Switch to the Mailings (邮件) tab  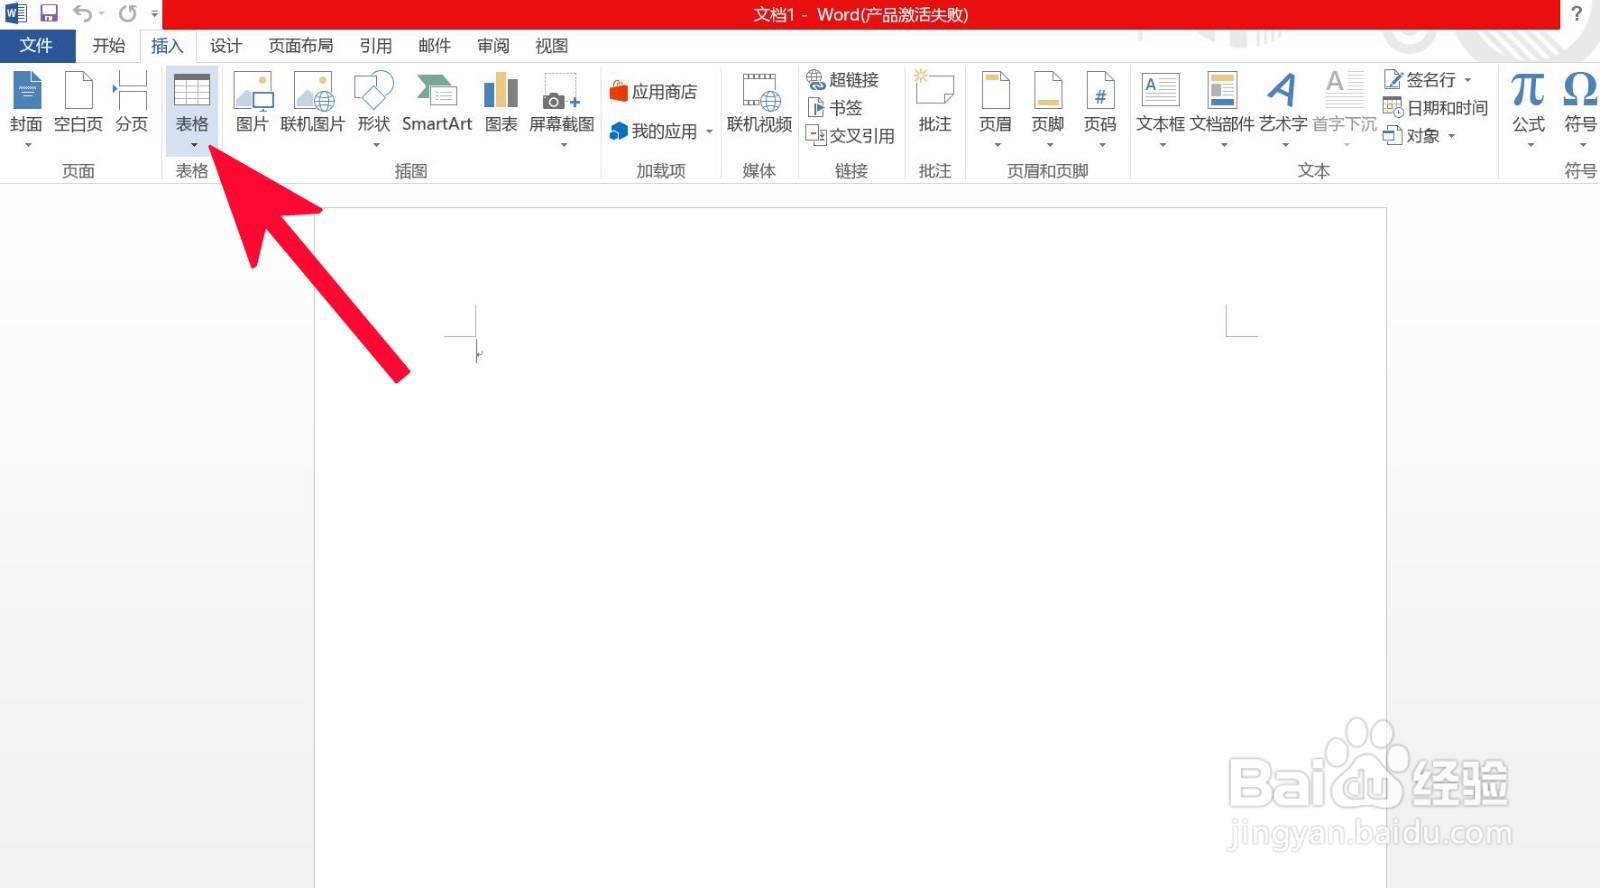point(434,46)
